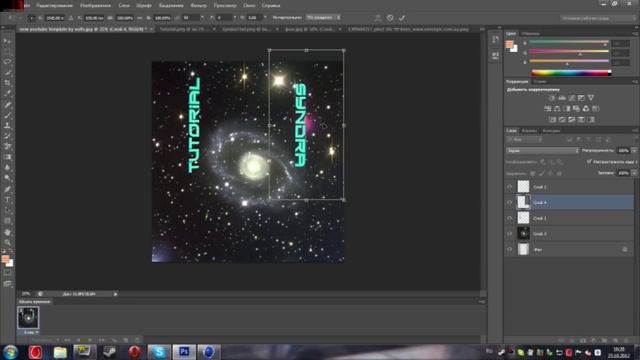This screenshot has width=640, height=360.
Task: Switch to the Tutorial.png document tab
Action: [184, 29]
